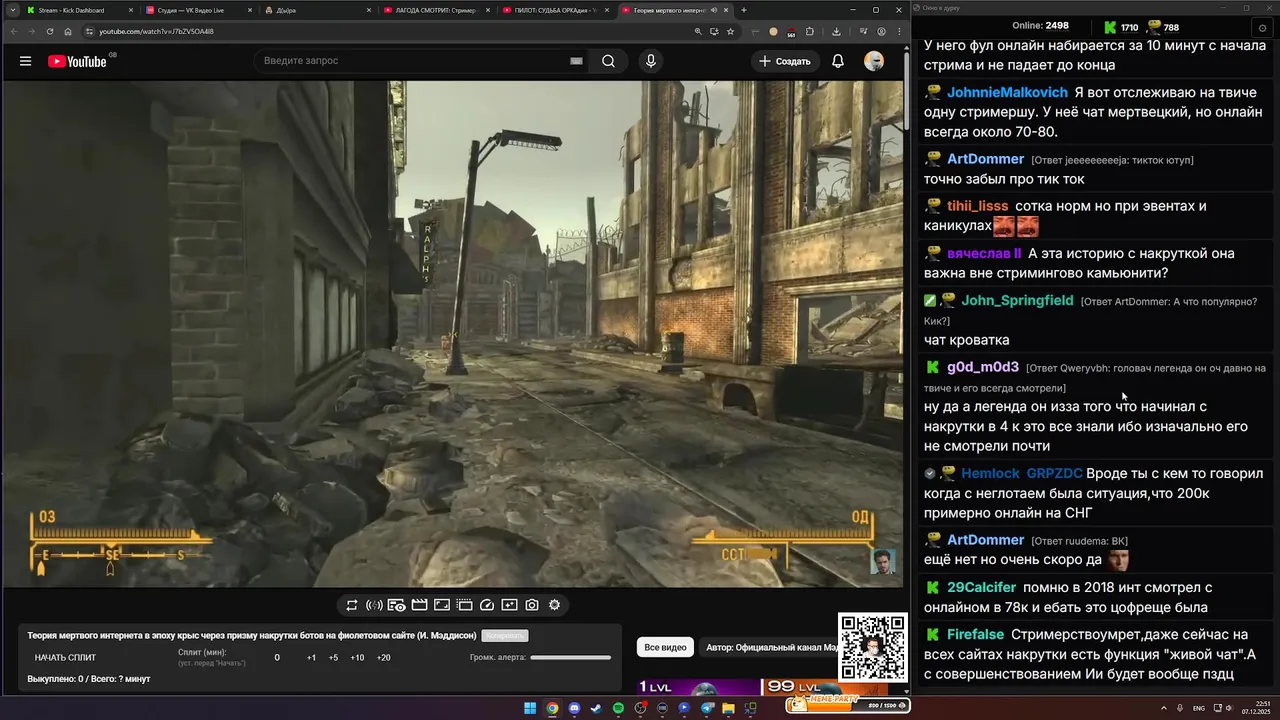Expand the system tray hidden icons chevron
Screen dimensions: 1280x720
1163,708
